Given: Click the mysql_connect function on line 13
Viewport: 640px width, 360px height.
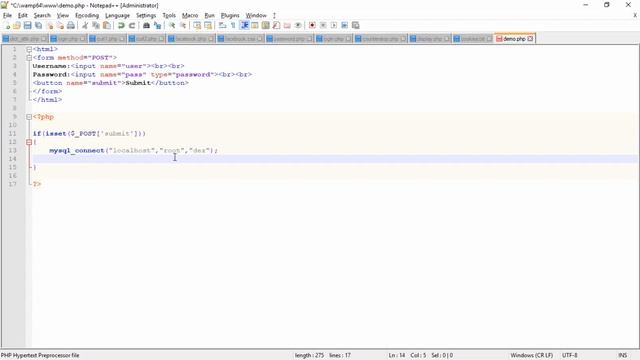Looking at the screenshot, I should tap(77, 151).
